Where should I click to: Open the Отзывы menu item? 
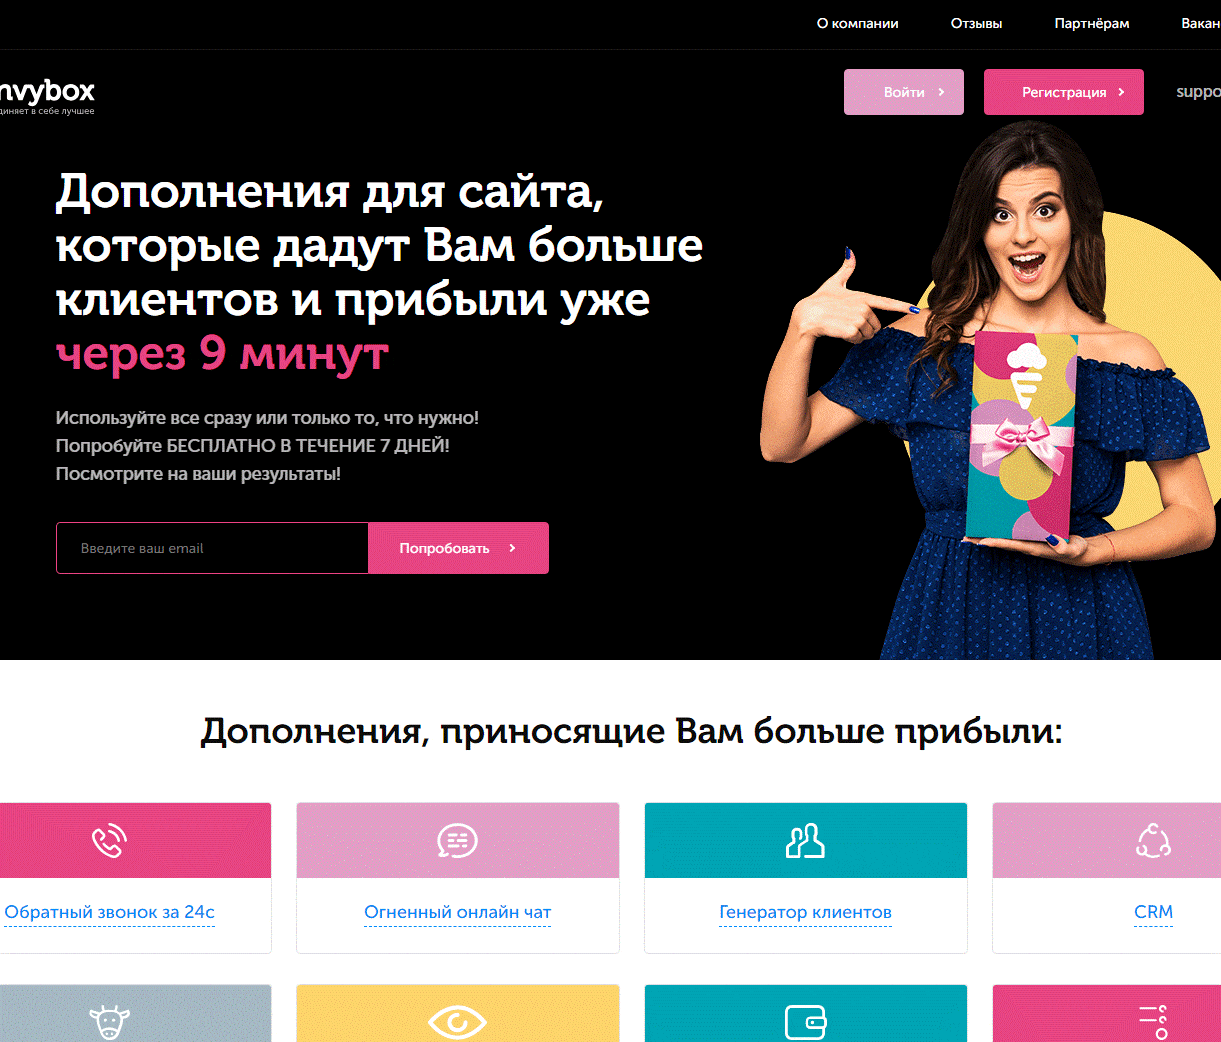pyautogui.click(x=976, y=23)
